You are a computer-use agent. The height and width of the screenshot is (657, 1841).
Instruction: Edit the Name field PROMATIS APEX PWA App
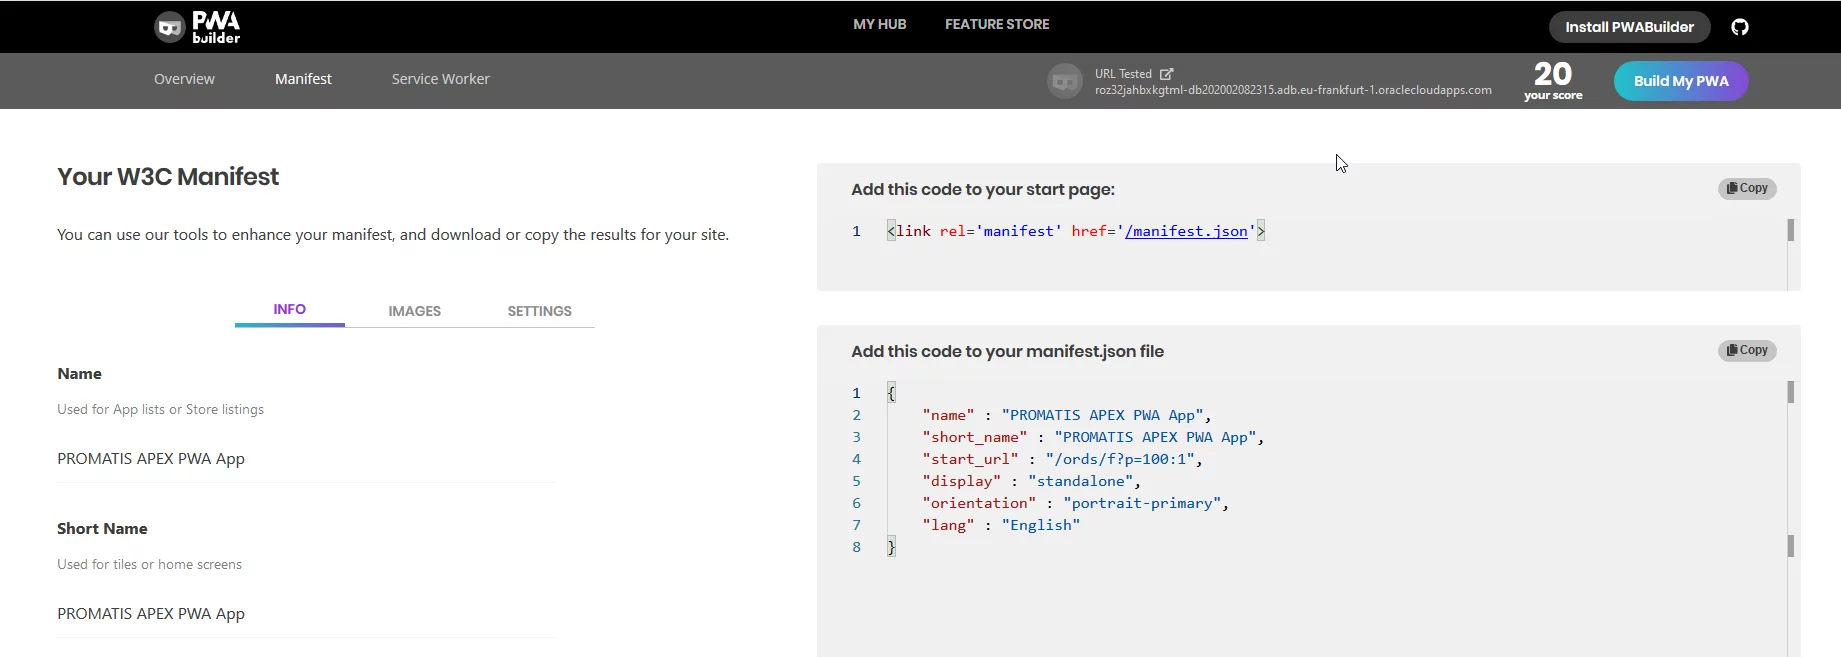pyautogui.click(x=306, y=459)
